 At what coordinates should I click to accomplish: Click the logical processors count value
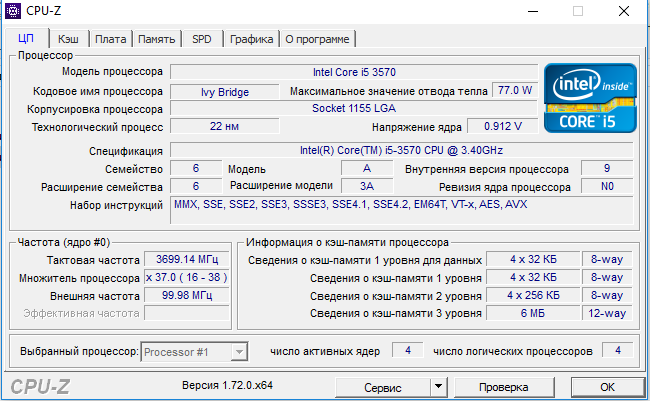click(618, 350)
